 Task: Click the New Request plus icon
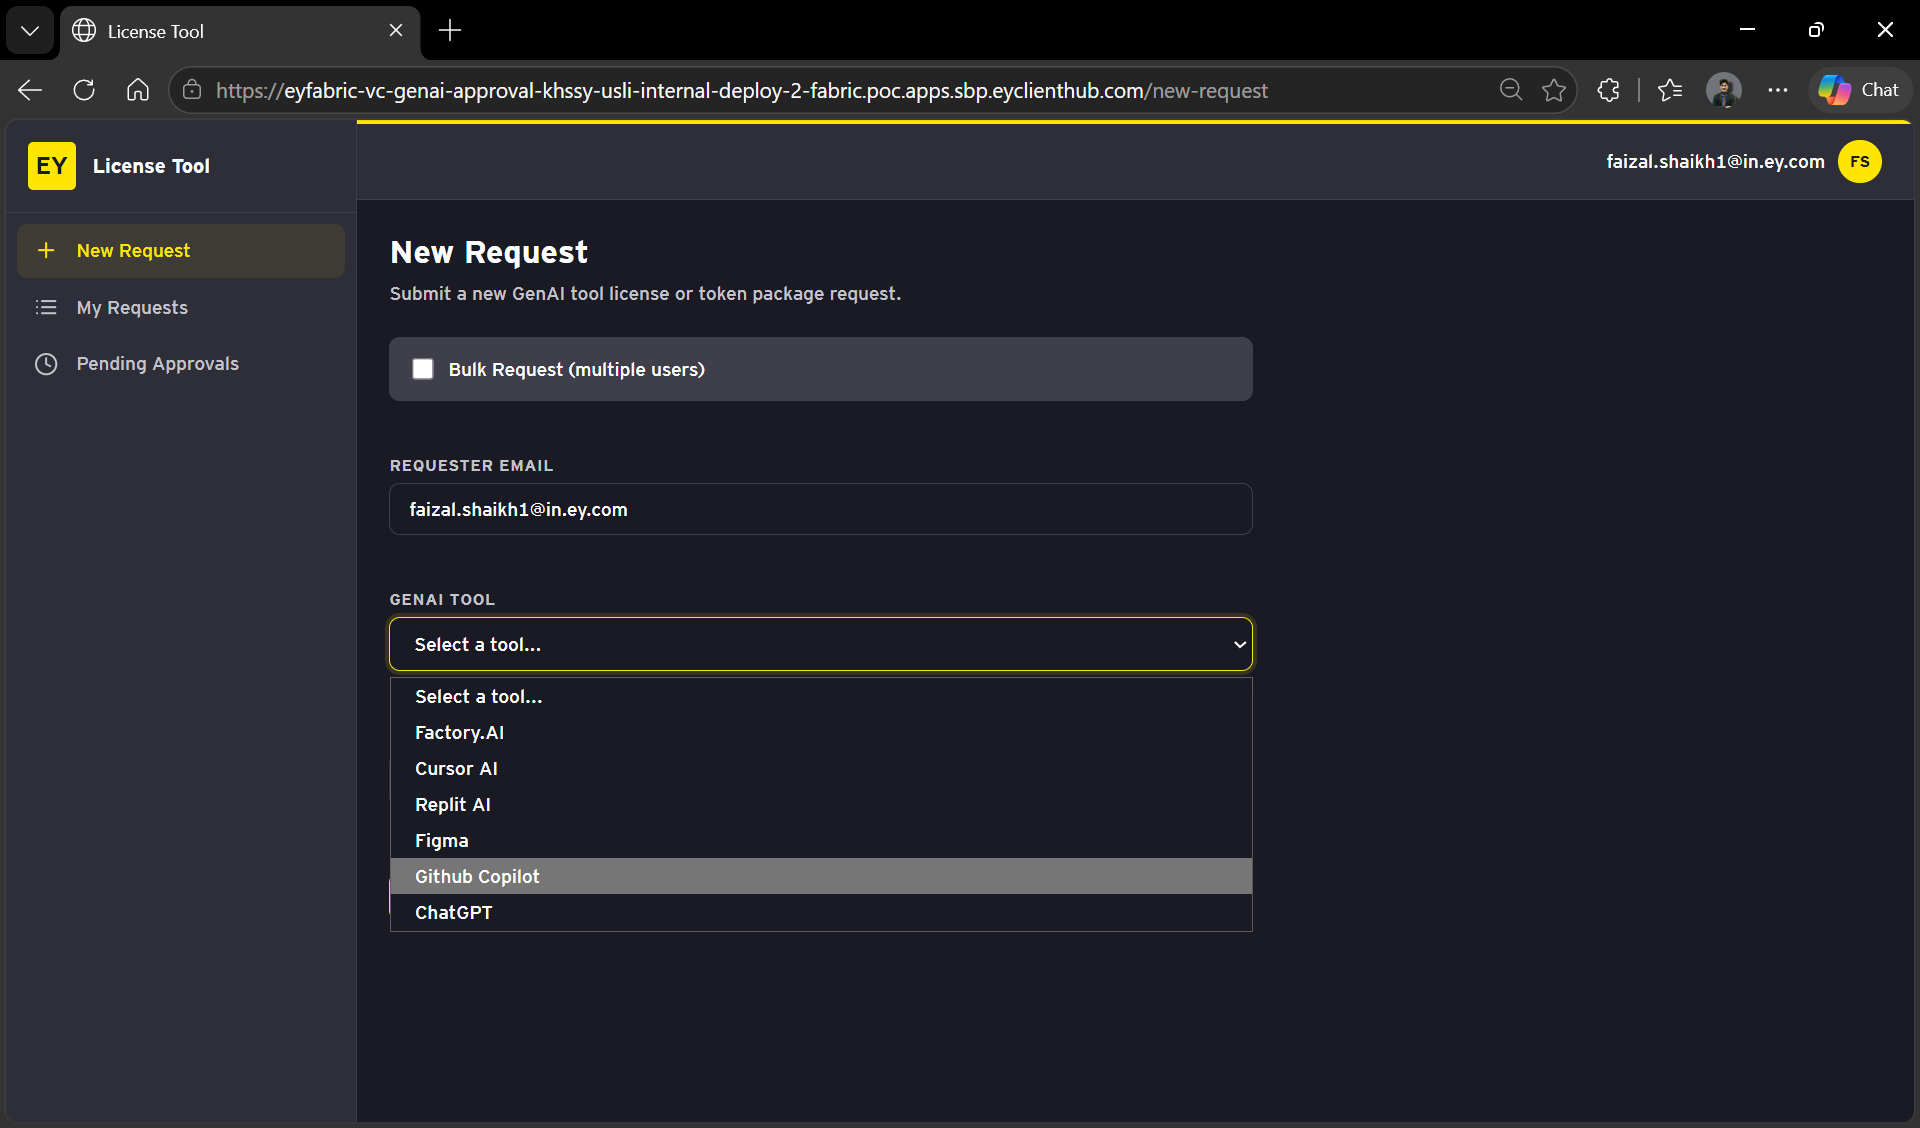click(46, 251)
